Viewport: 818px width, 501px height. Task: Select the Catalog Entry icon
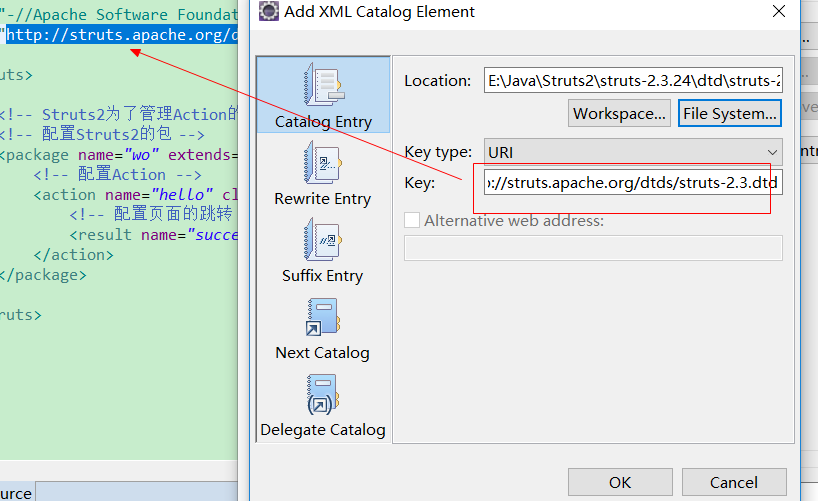pos(323,88)
